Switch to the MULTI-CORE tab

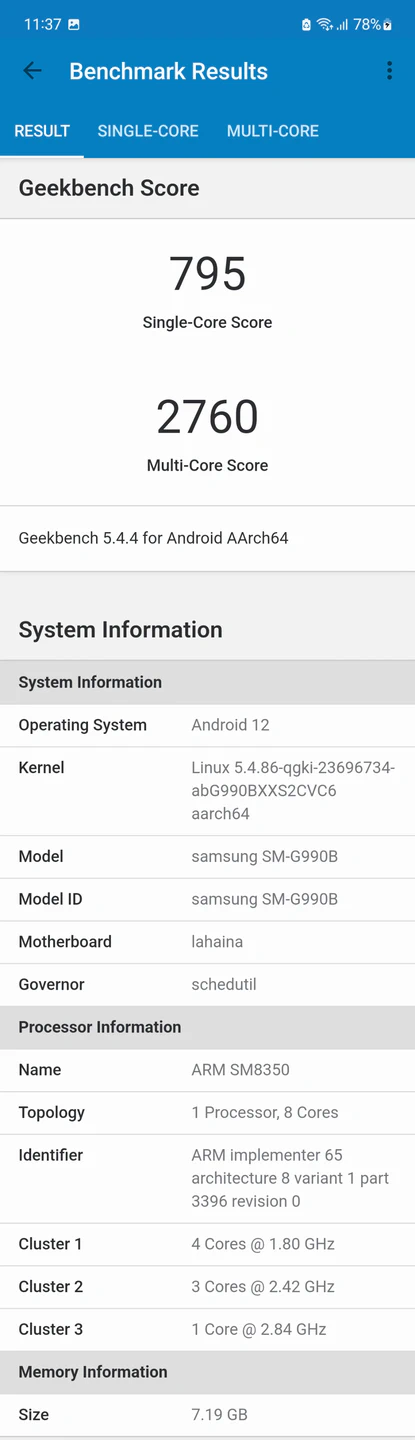(273, 131)
